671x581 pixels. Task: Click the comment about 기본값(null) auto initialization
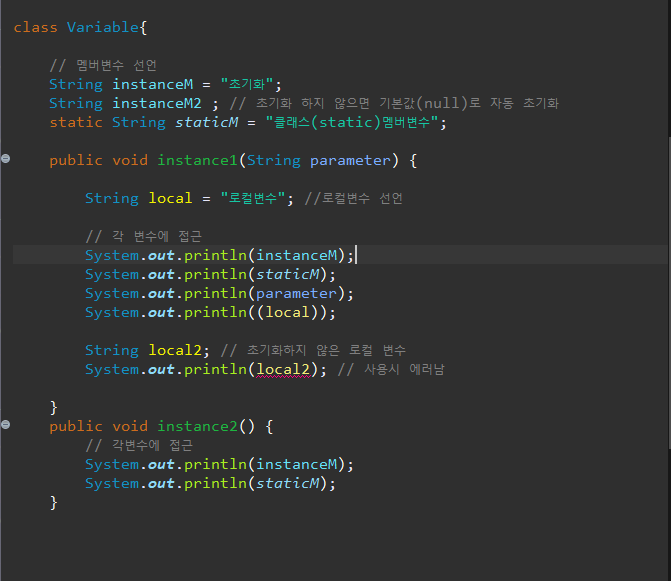(394, 103)
